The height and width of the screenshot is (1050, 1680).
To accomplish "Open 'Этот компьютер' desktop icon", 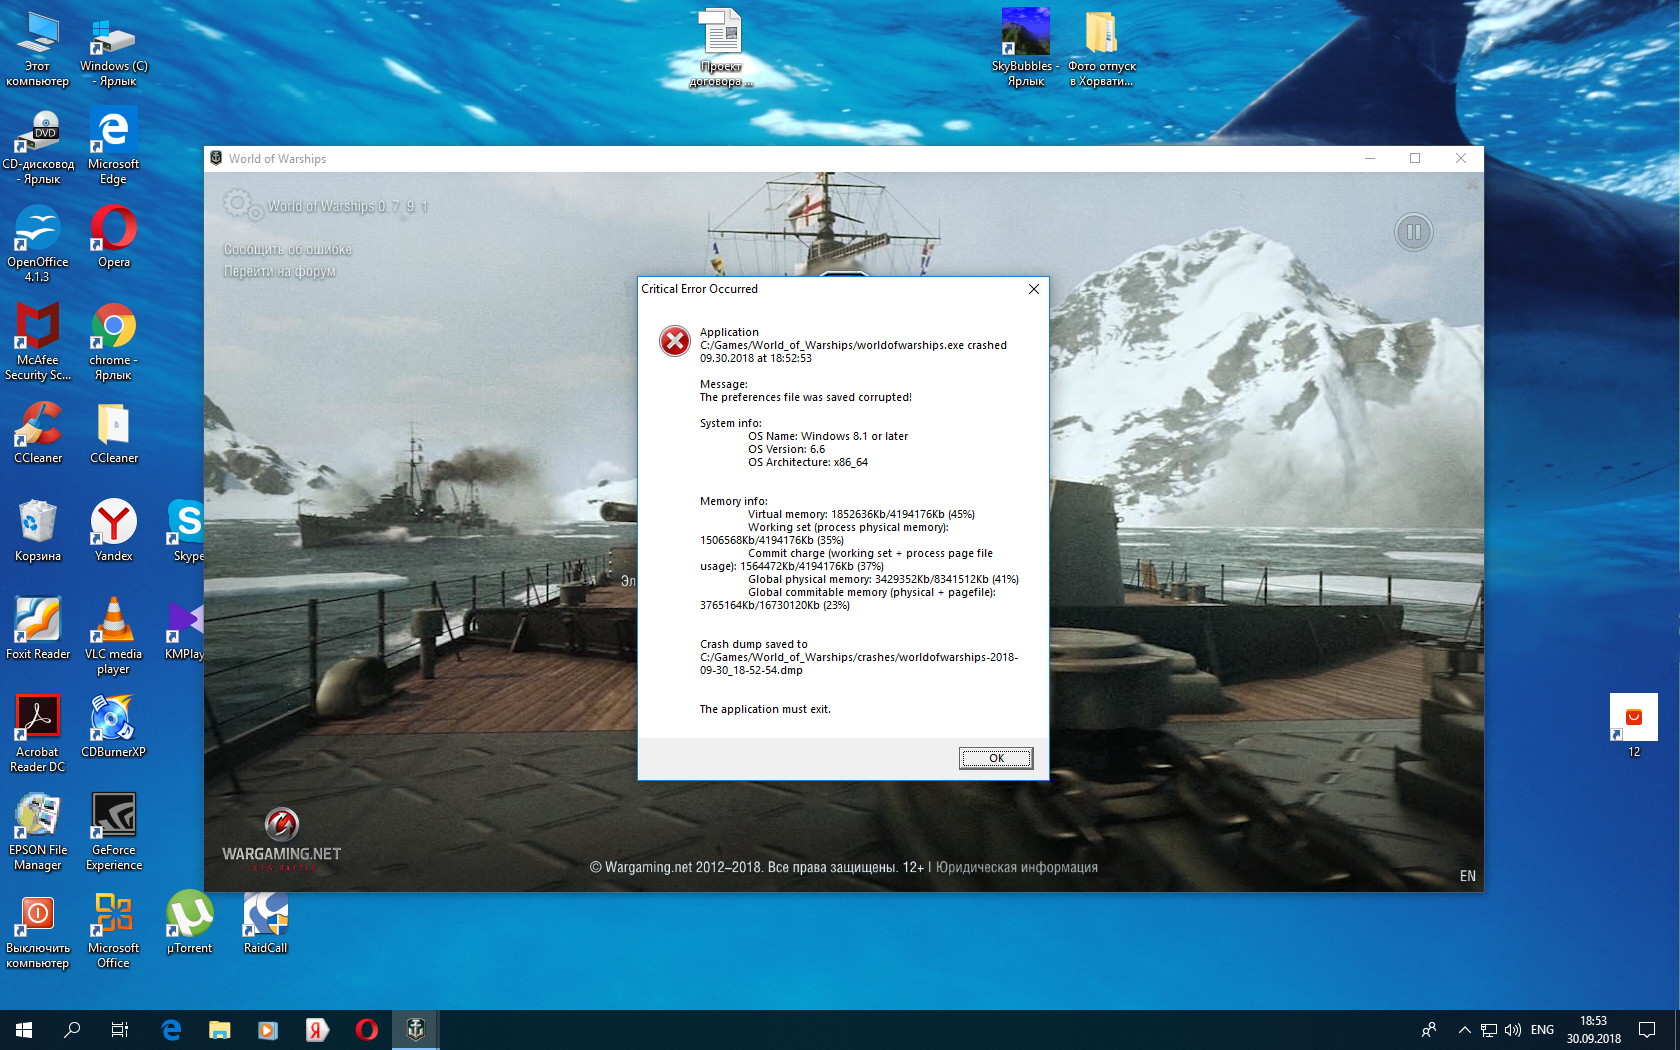I will click(x=38, y=49).
